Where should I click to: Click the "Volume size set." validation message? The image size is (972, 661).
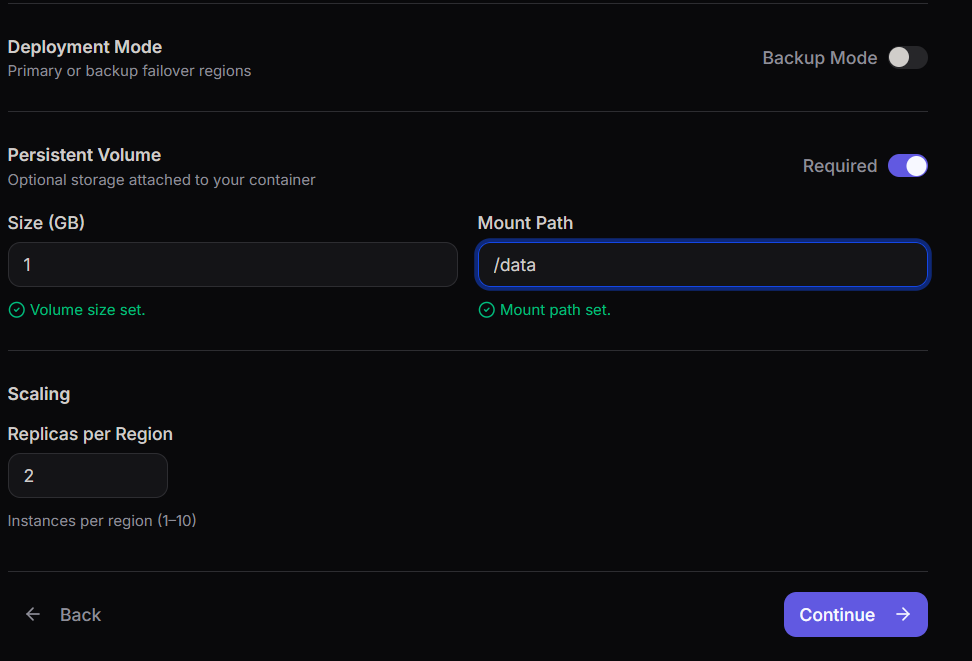[87, 310]
